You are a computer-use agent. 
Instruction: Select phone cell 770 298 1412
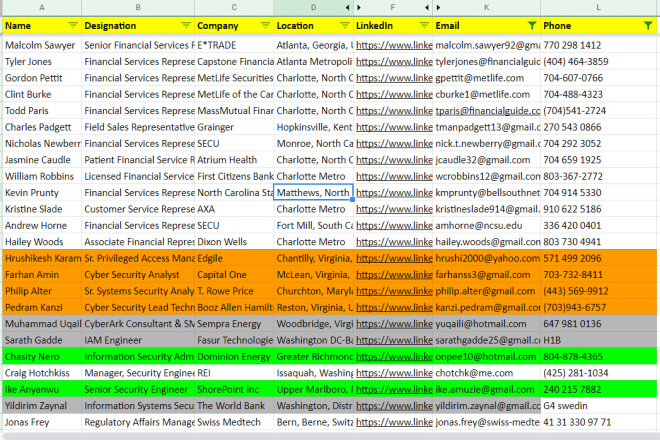click(599, 45)
